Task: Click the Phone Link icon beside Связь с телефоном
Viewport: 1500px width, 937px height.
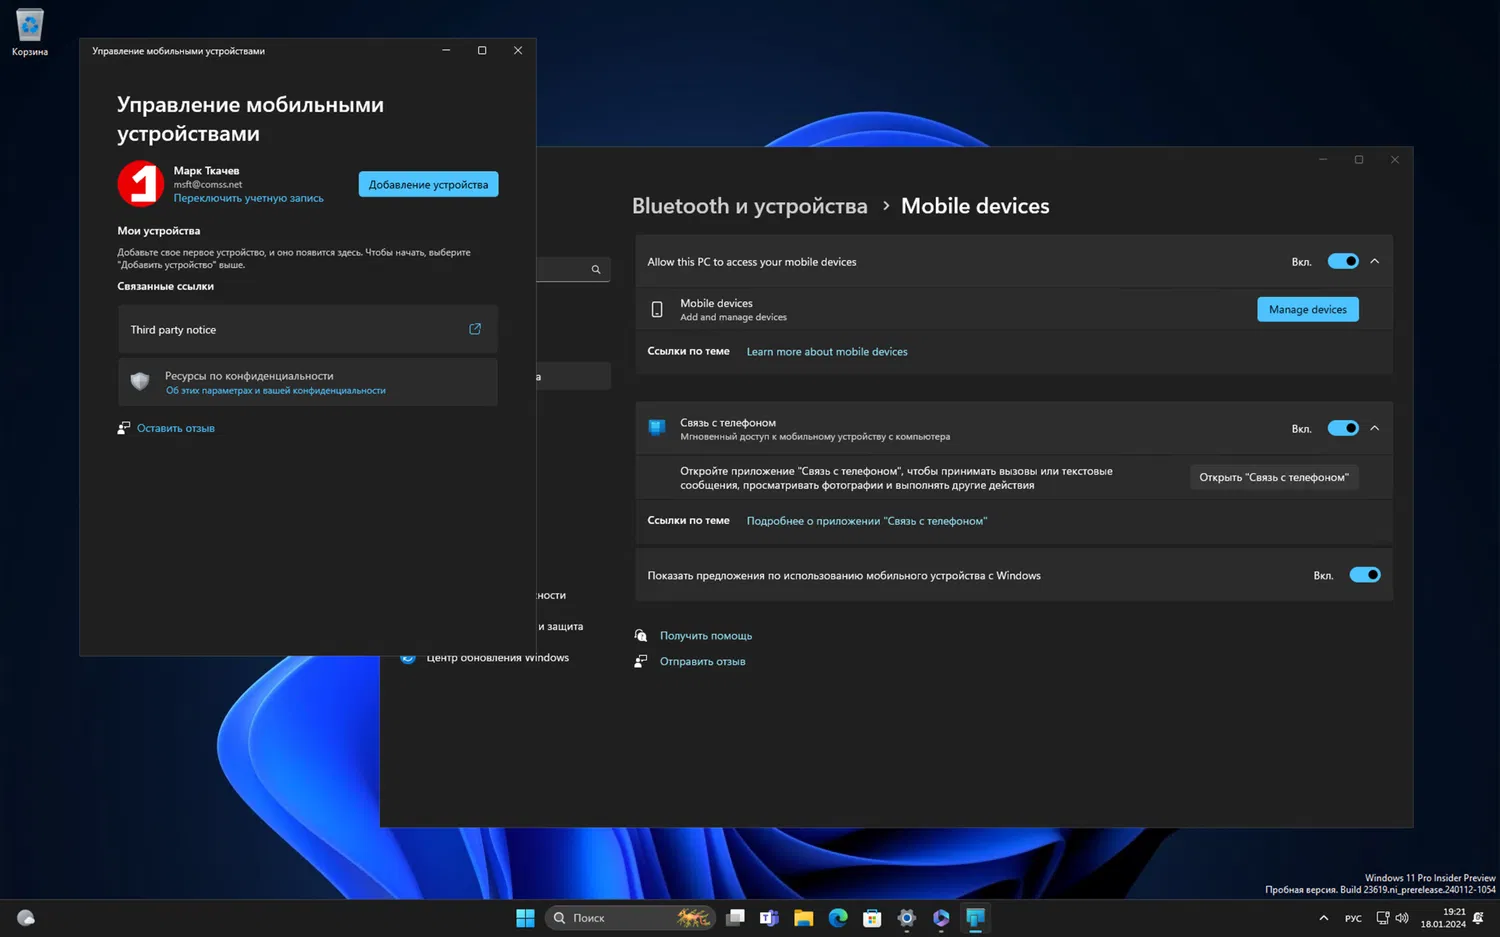Action: (x=657, y=428)
